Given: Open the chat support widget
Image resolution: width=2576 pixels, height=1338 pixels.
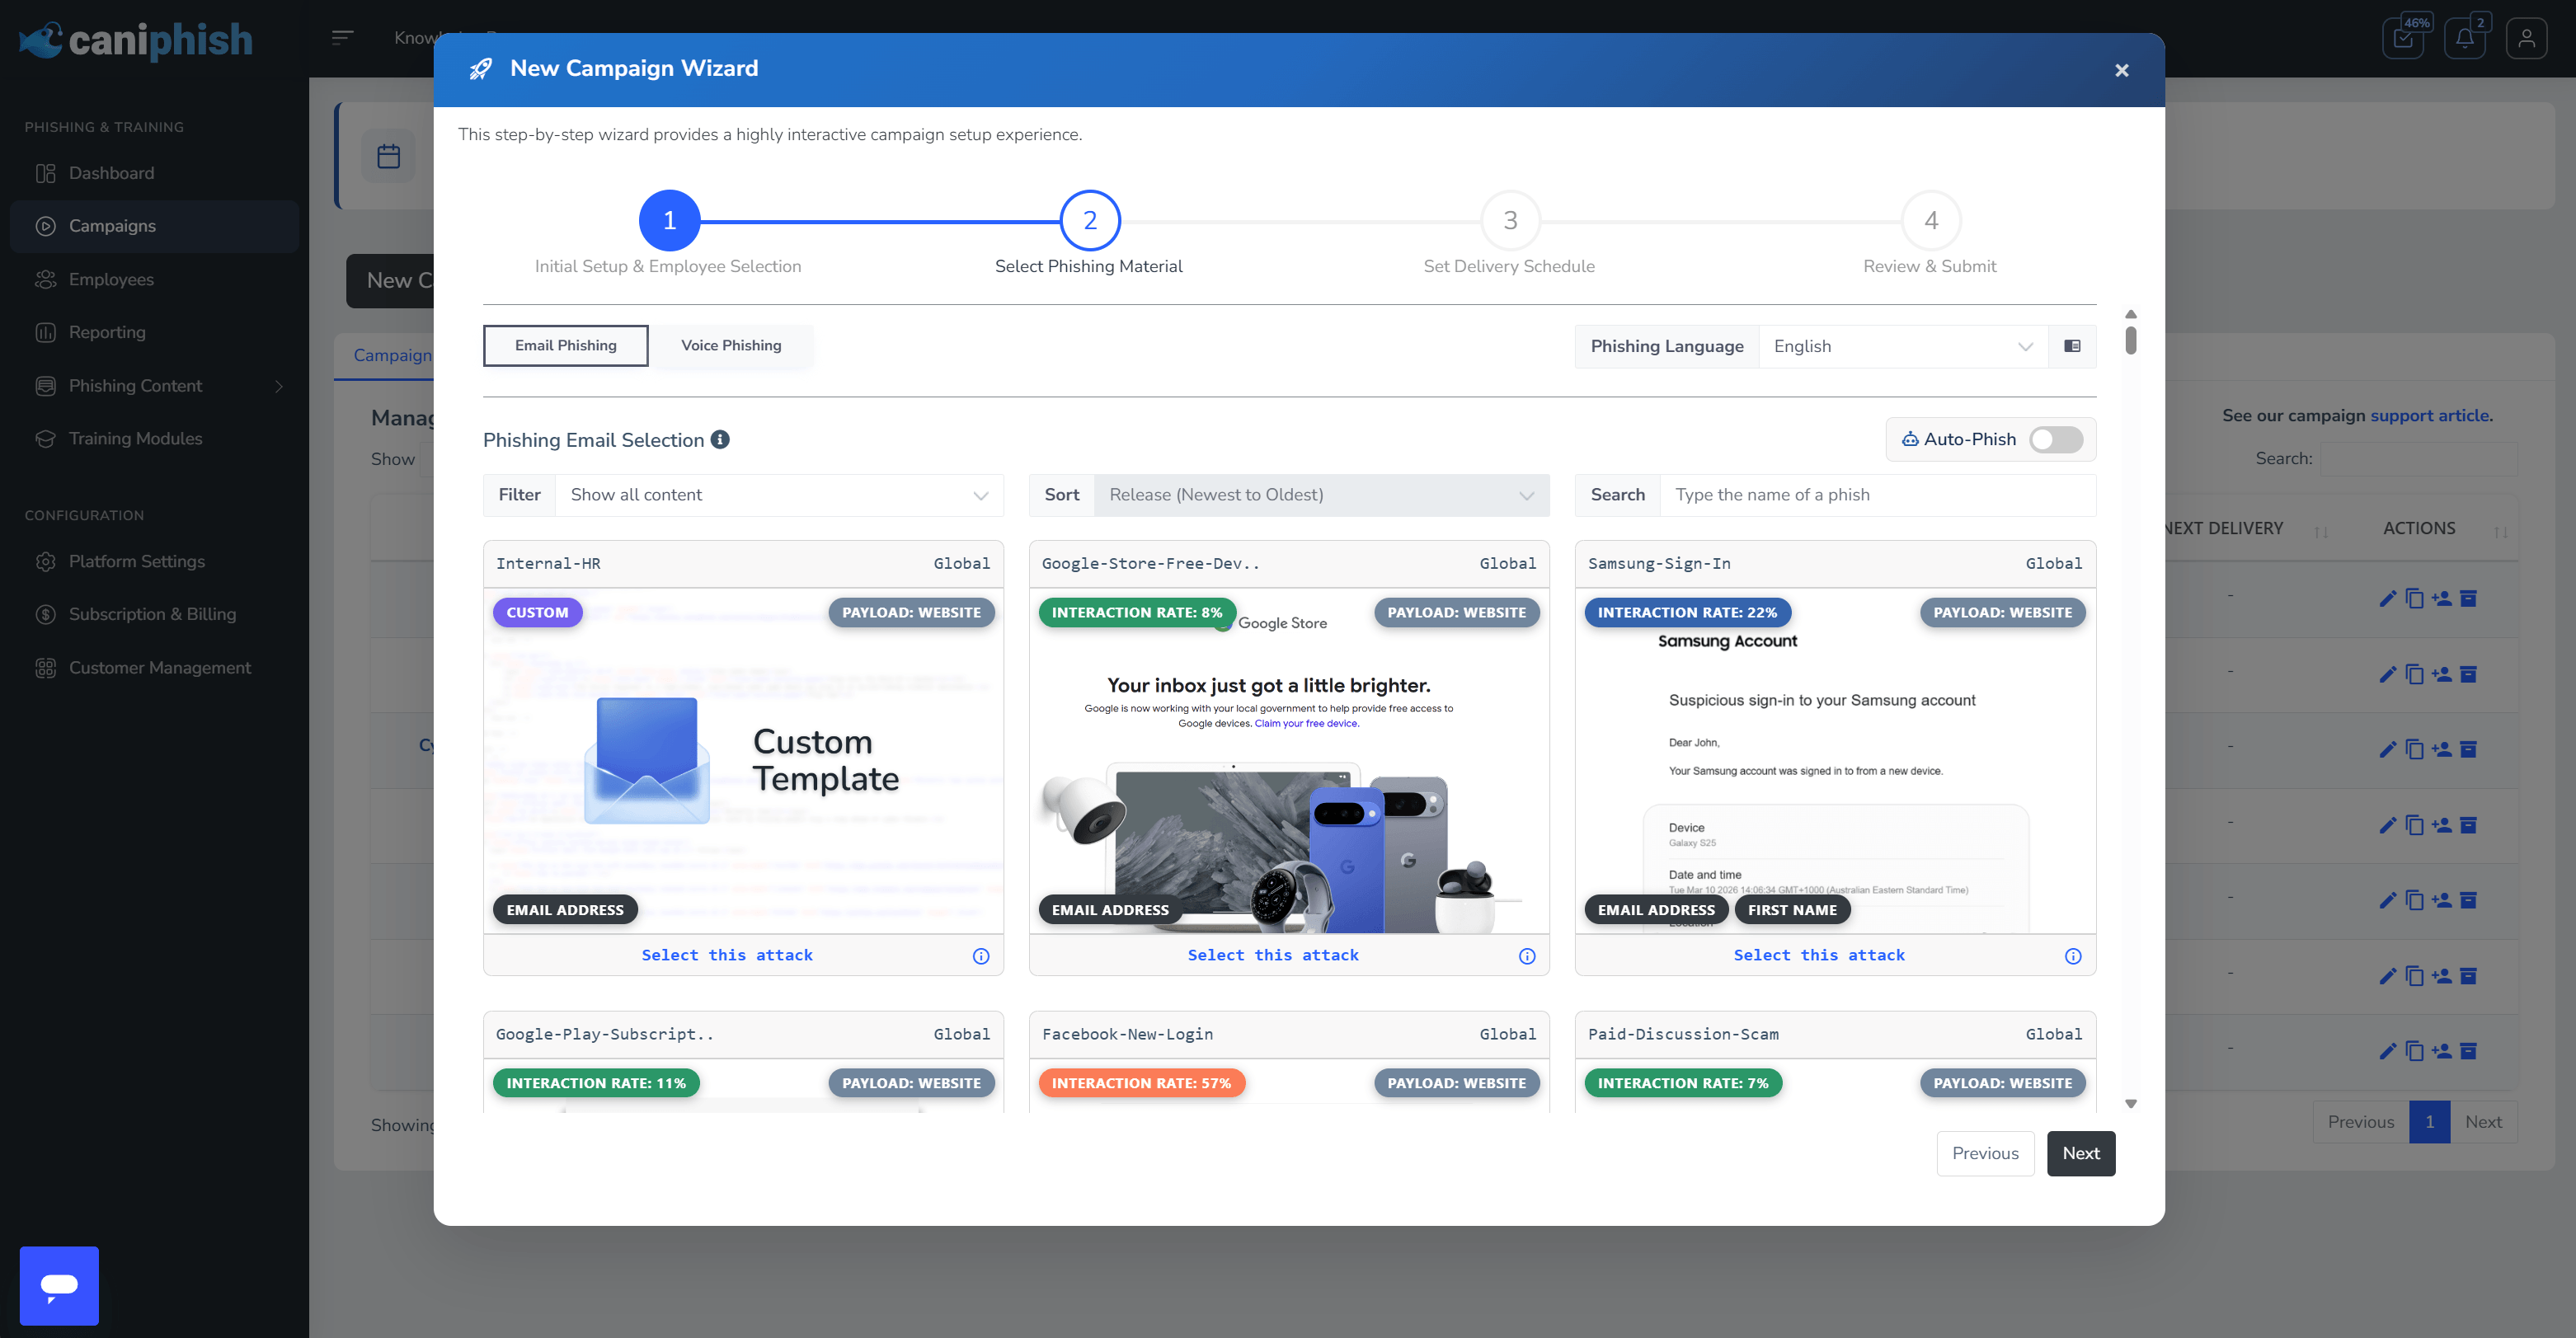Looking at the screenshot, I should coord(59,1285).
